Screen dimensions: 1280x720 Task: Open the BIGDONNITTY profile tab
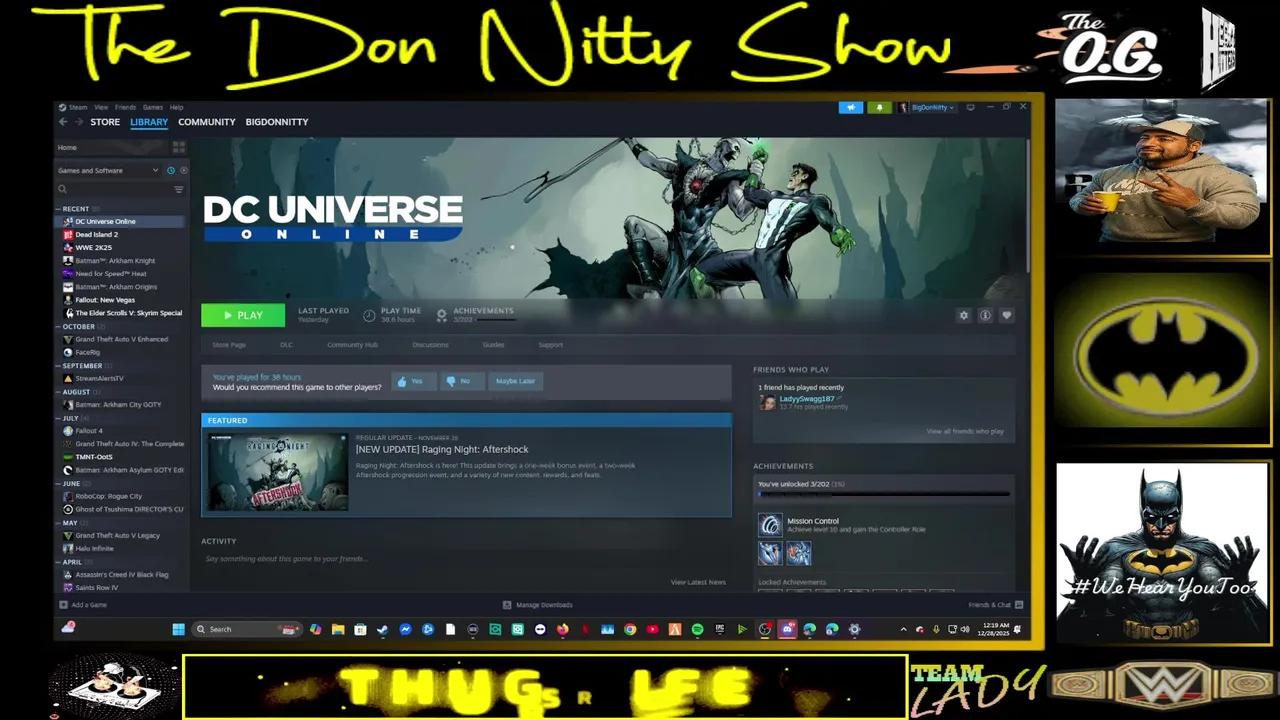(277, 122)
